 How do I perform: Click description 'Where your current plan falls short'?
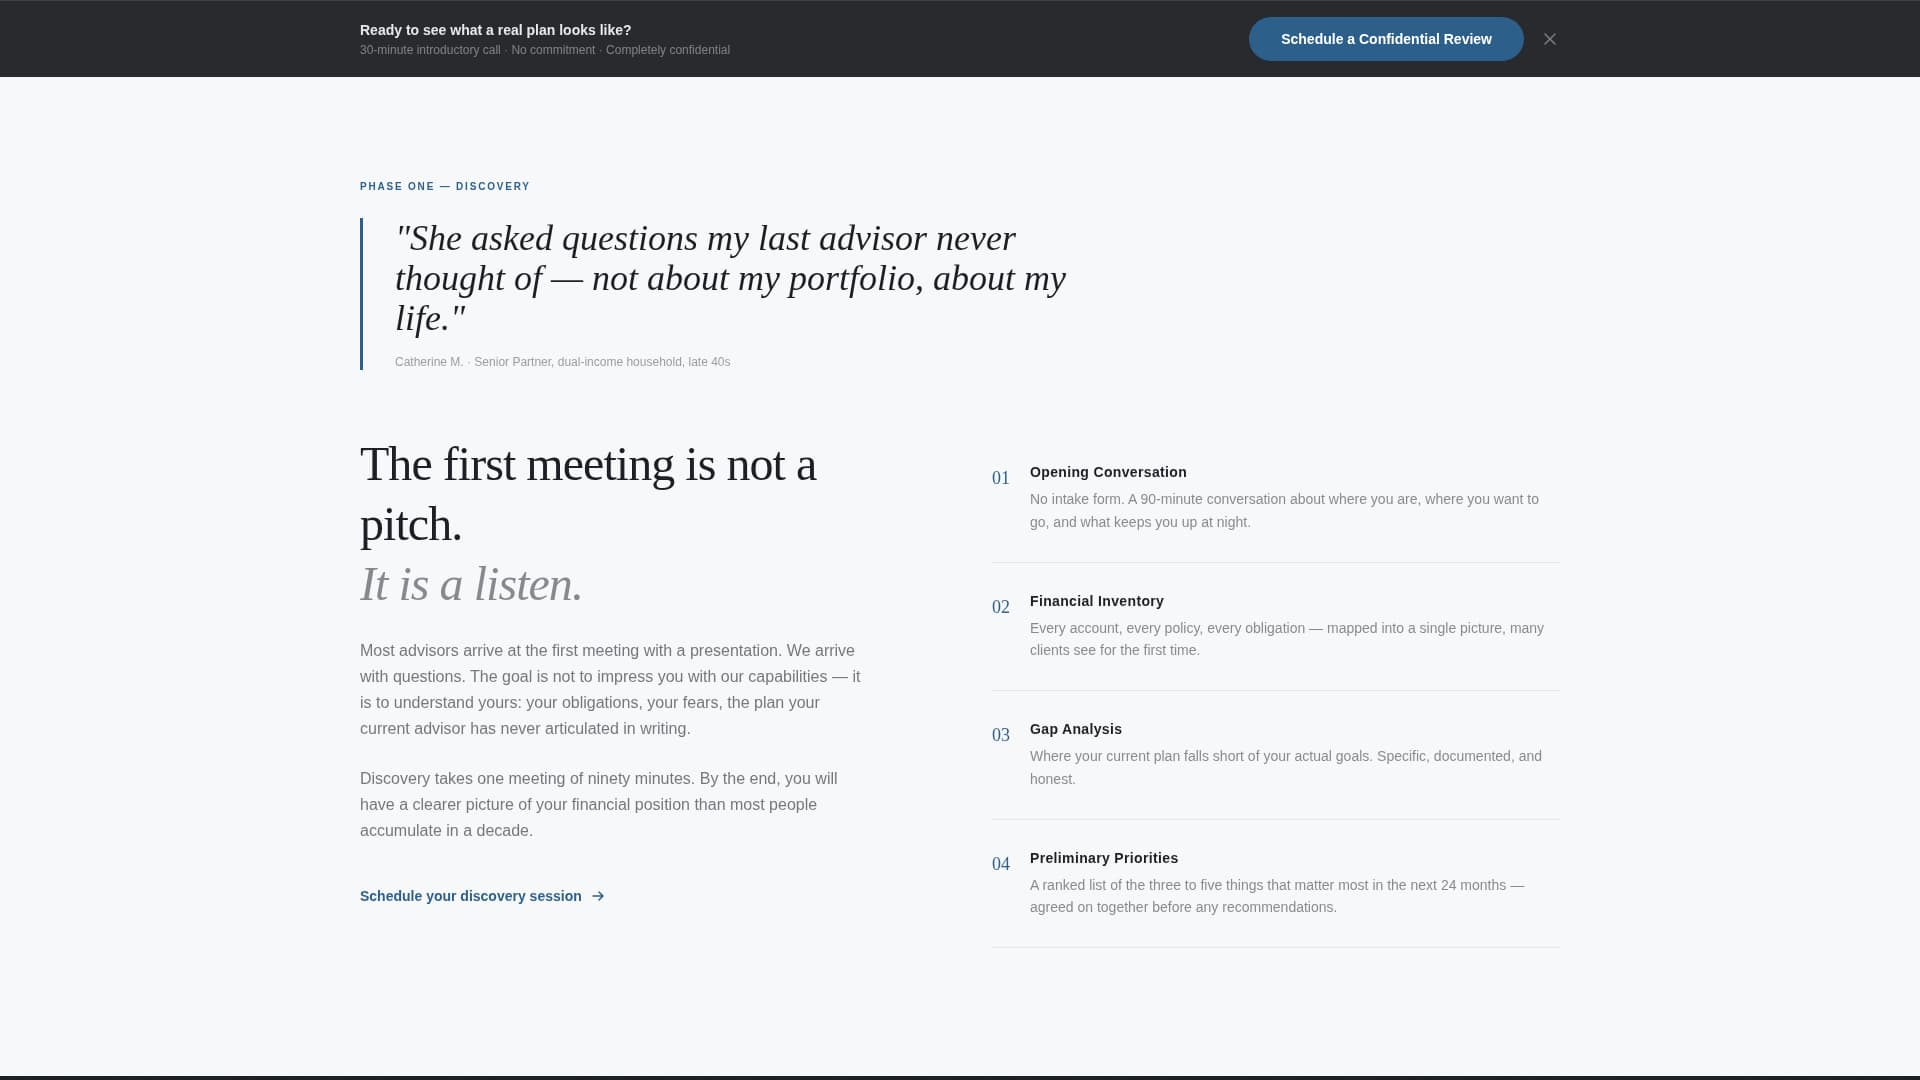(x=1286, y=767)
